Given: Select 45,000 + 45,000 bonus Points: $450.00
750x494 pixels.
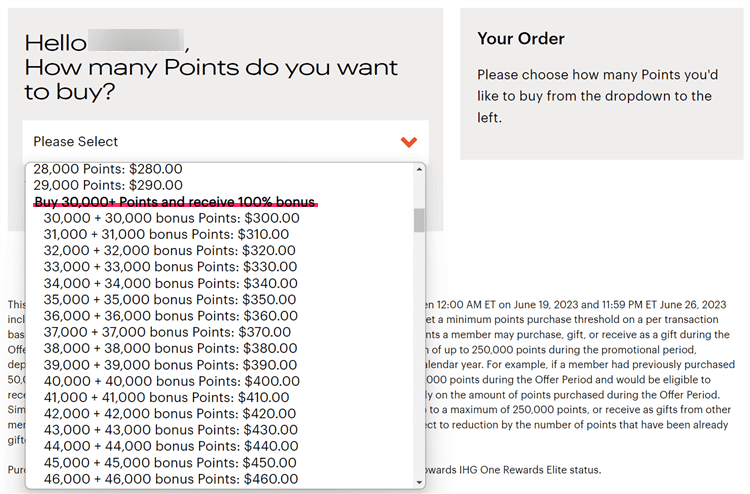Looking at the screenshot, I should pos(171,462).
